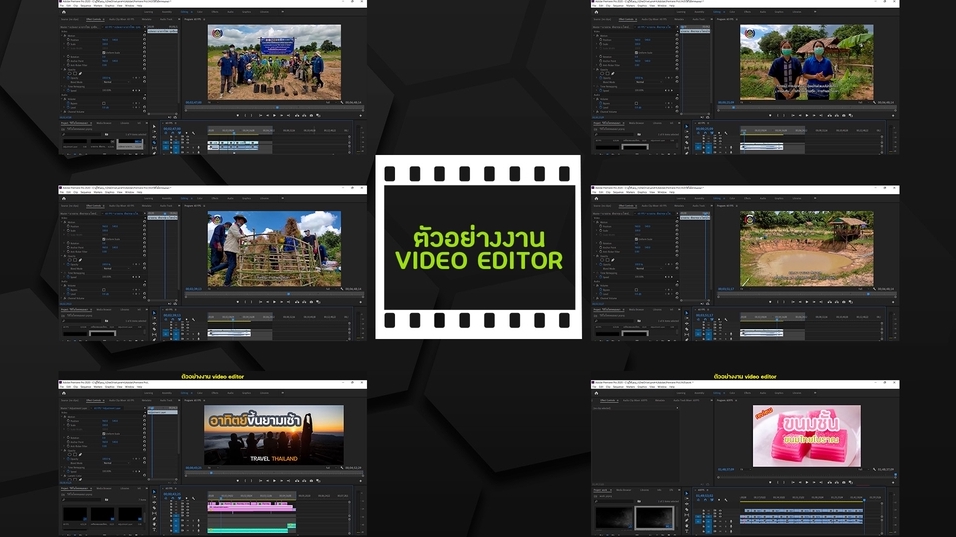The image size is (956, 537).
Task: Toggle Uniform Scale checkbox in bamboo fence window
Action: [104, 239]
